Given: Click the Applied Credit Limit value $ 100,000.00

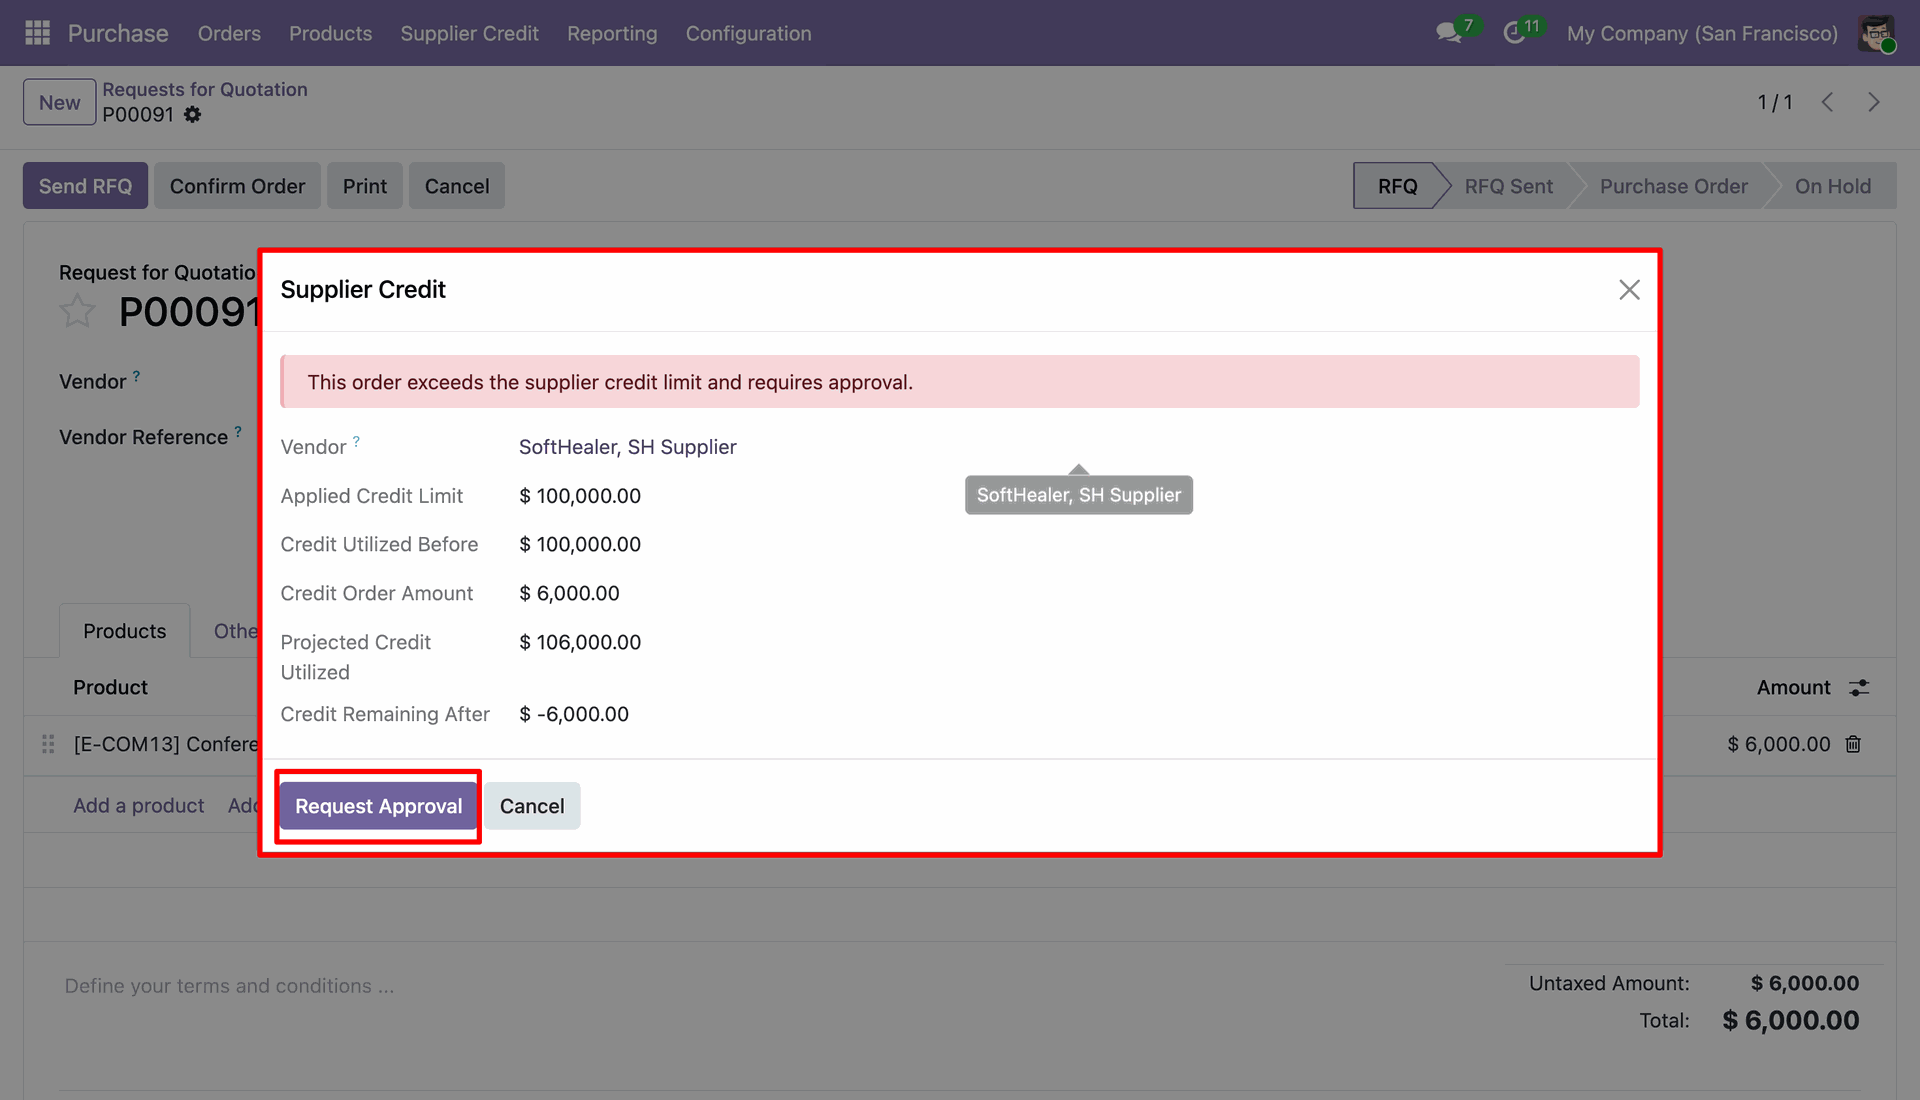Looking at the screenshot, I should pyautogui.click(x=580, y=496).
